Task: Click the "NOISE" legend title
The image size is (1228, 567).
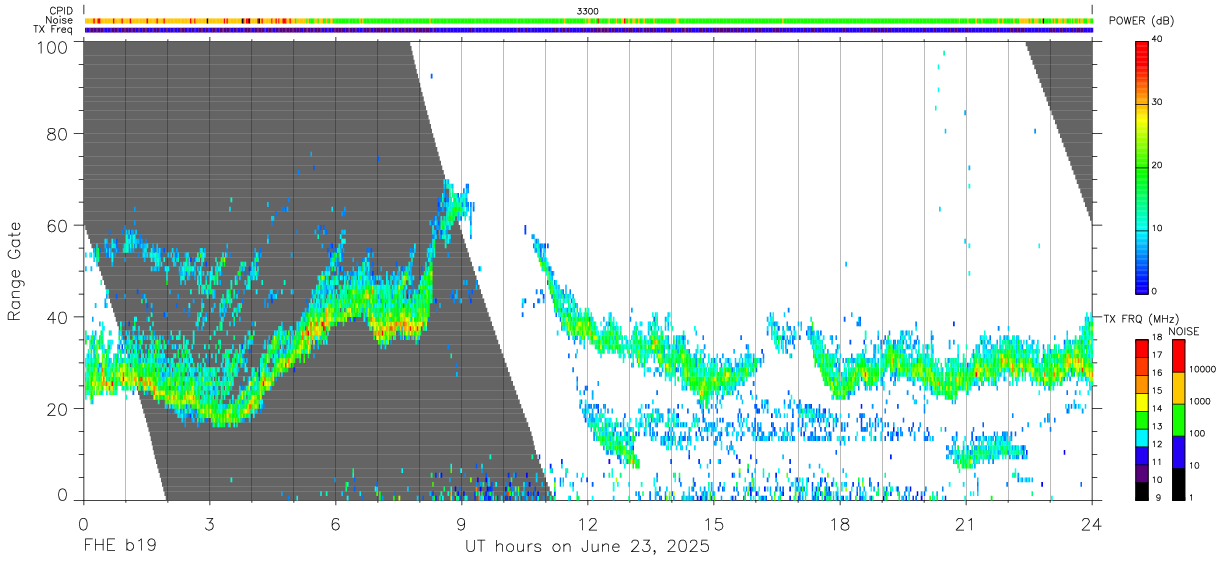Action: [x=1184, y=331]
